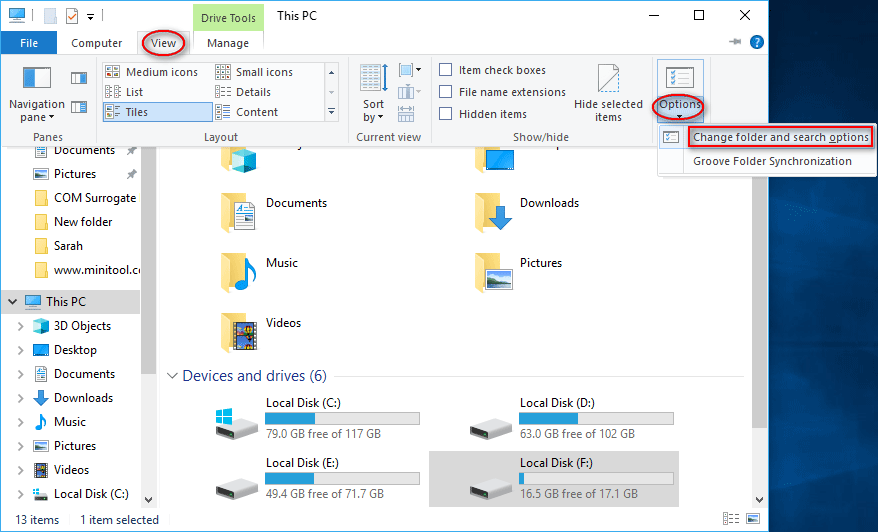Click the New folder quick access icon

(x=50, y=16)
